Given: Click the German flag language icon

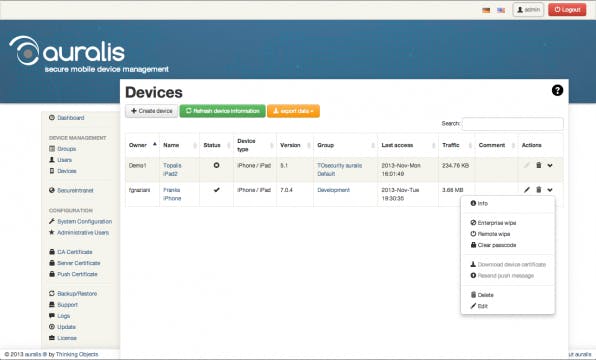Looking at the screenshot, I should (486, 10).
